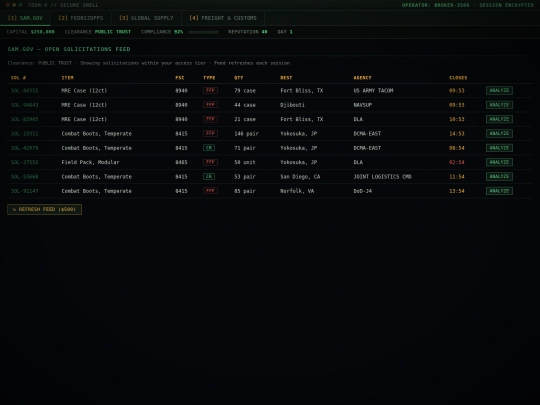Click the 10:53 closing time
The height and width of the screenshot is (405, 540).
(457, 119)
